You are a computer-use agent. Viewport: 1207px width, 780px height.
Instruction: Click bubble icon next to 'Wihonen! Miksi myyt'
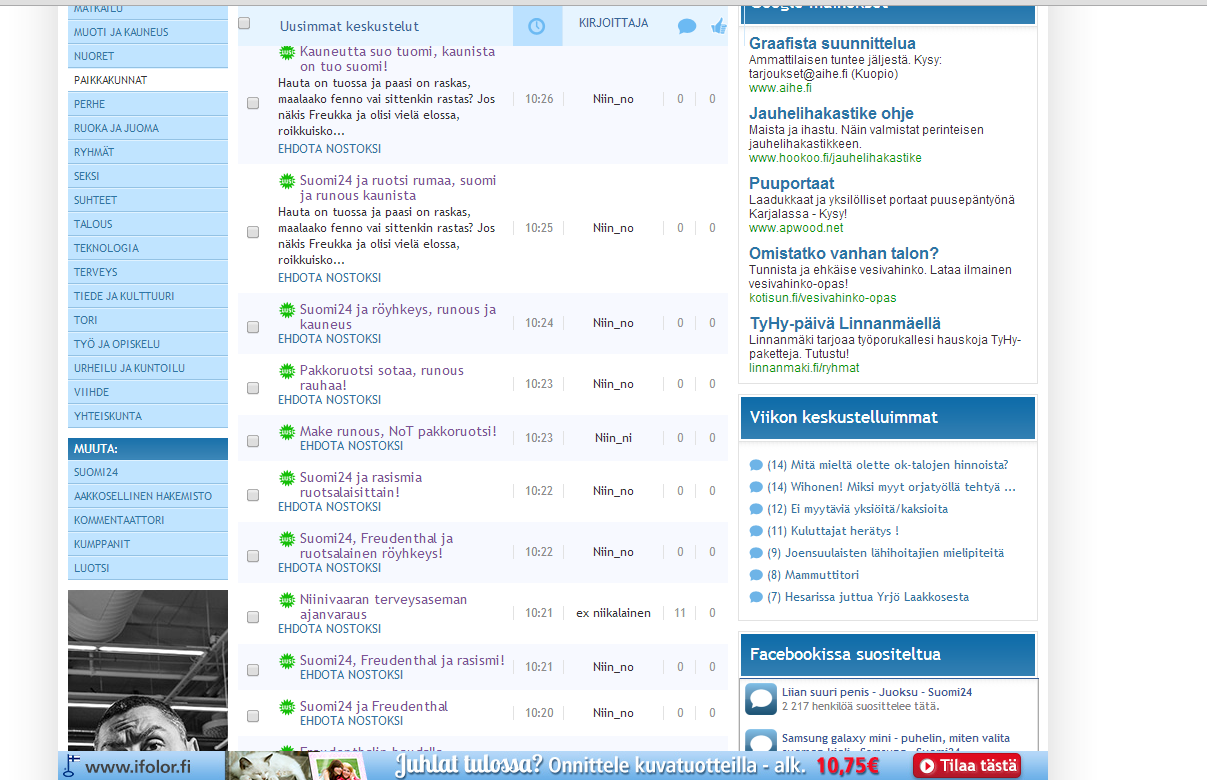pos(756,487)
